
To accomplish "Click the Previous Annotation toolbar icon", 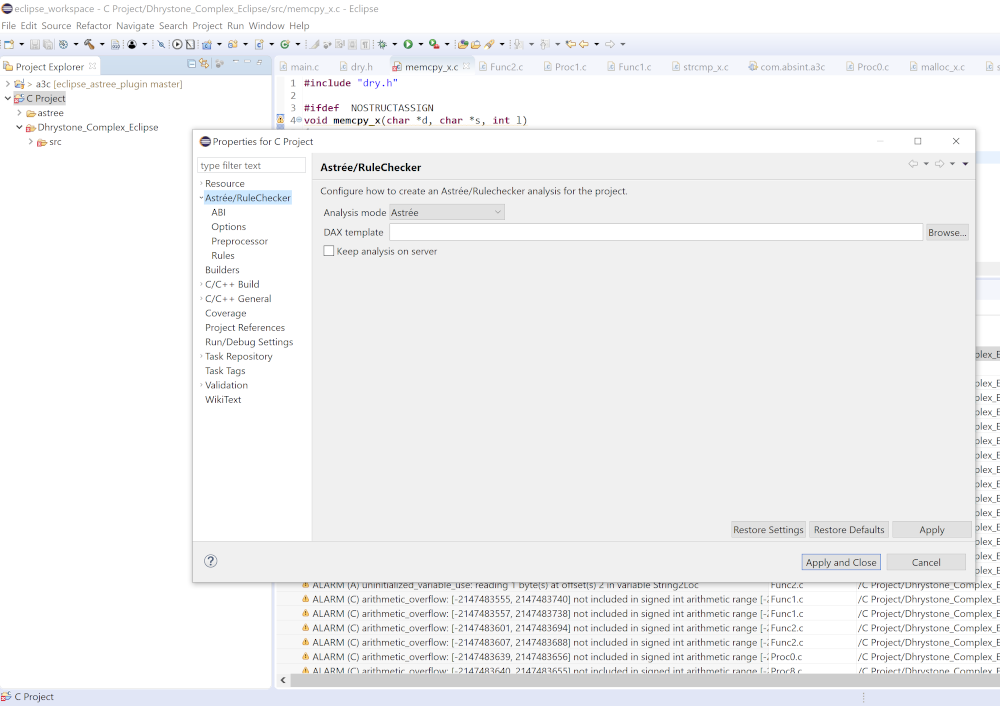I will click(x=544, y=44).
